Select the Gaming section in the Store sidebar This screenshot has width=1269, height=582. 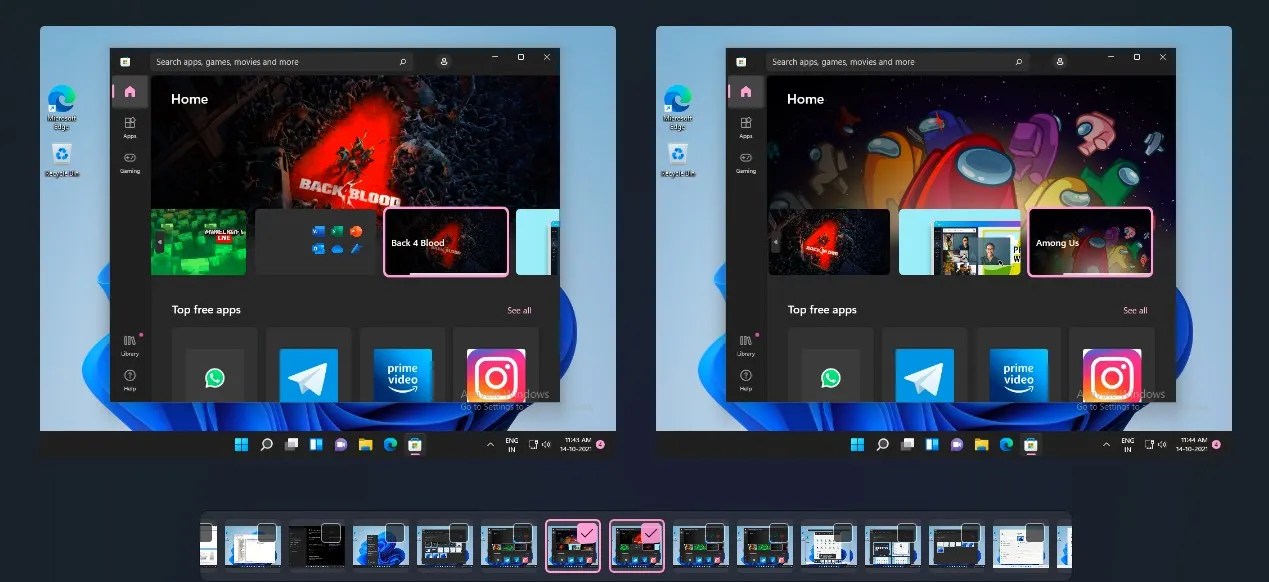pos(130,164)
